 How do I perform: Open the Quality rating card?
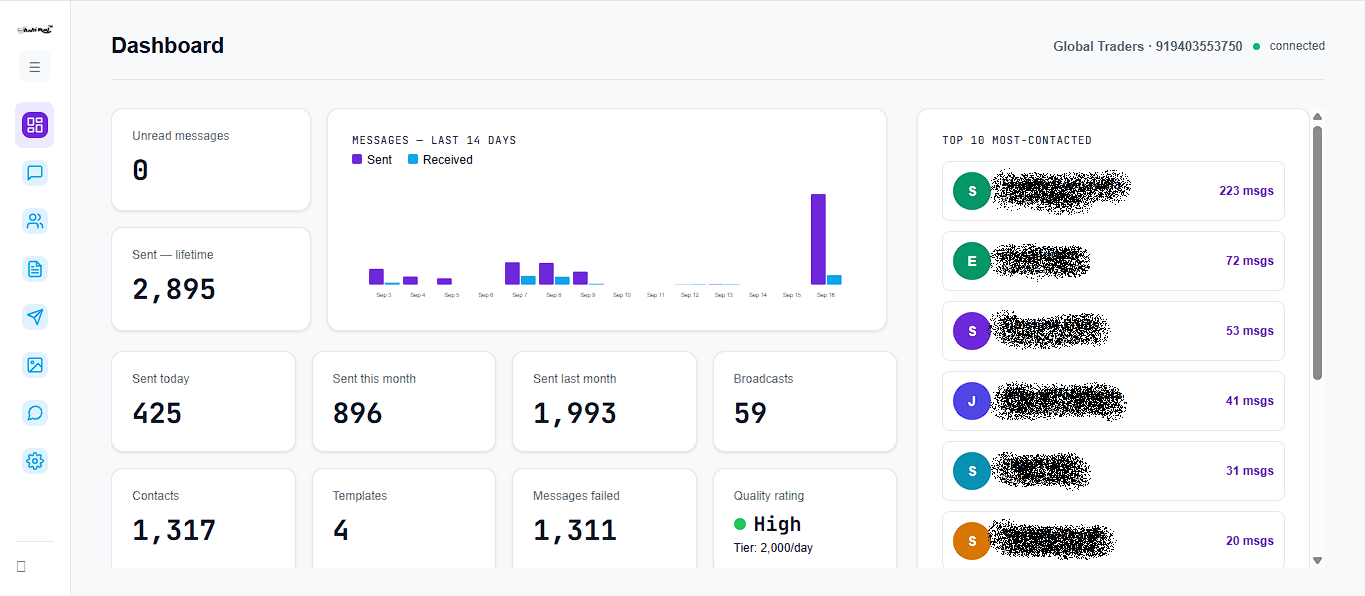805,518
